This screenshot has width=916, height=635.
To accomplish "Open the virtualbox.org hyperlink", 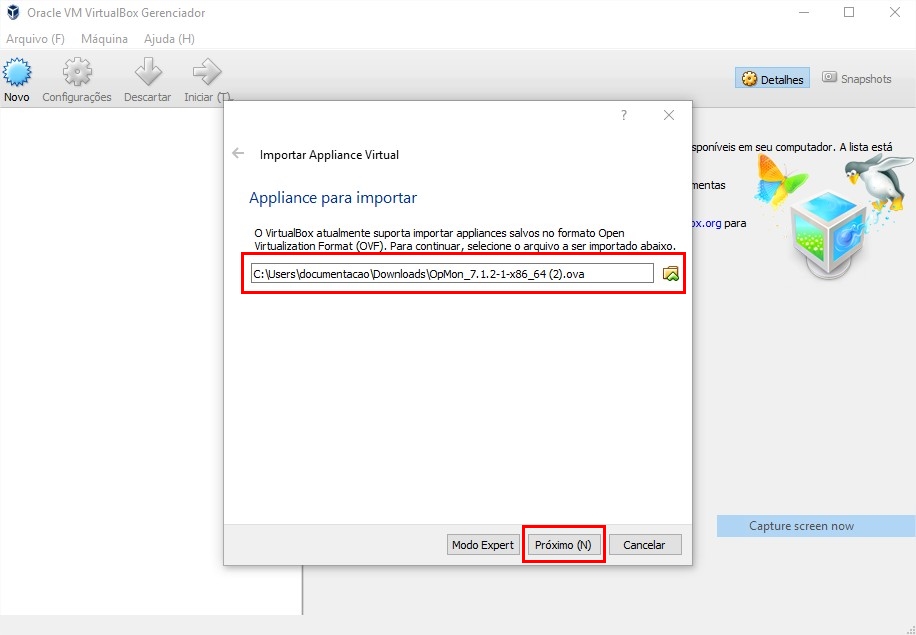I will 706,223.
